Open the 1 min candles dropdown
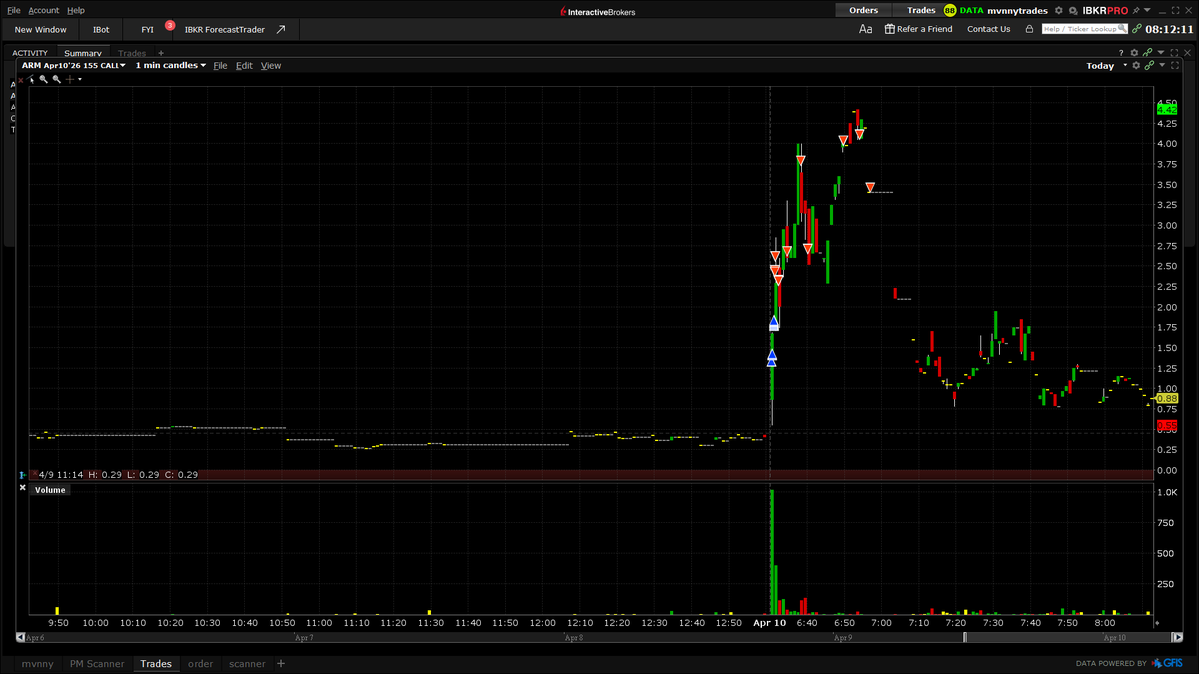Screen dimensions: 1199x674 point(171,66)
